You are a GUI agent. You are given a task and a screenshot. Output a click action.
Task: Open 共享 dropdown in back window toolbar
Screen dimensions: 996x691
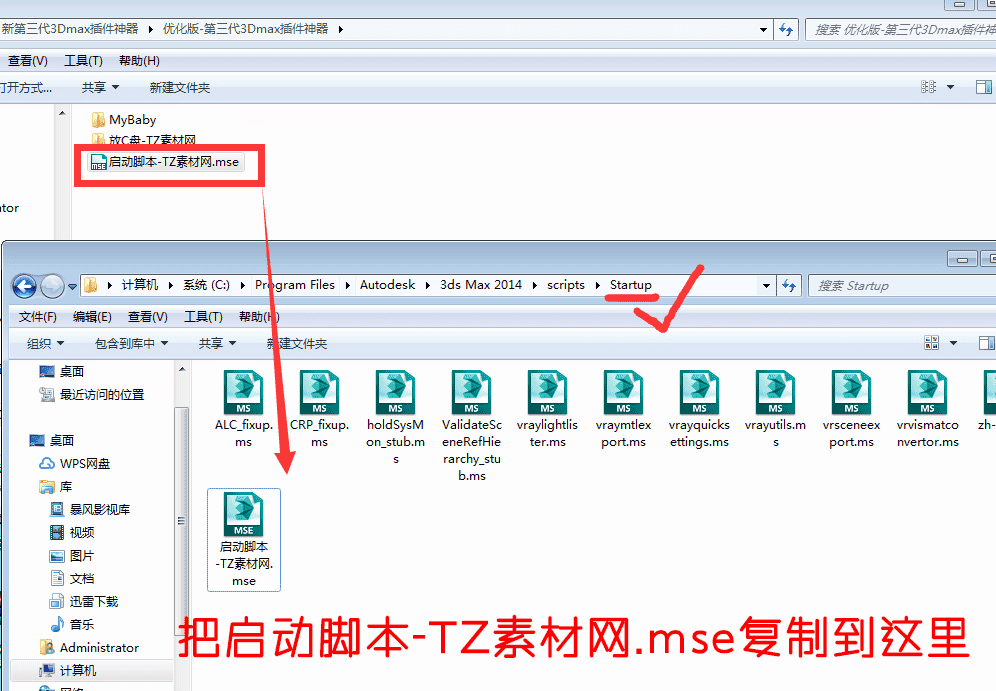[x=100, y=88]
